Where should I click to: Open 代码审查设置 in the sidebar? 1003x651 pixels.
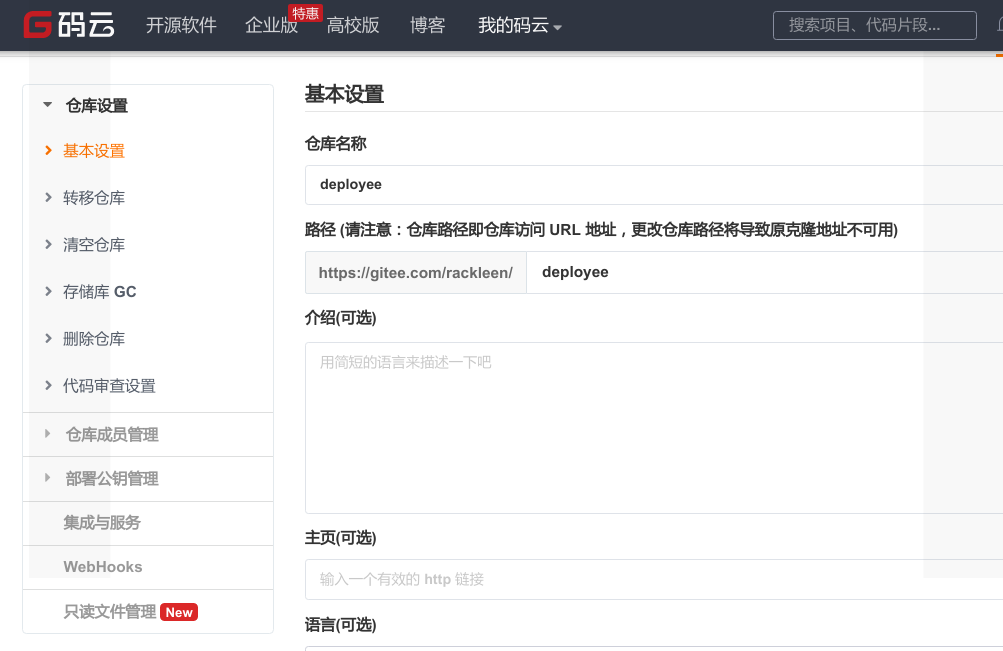click(x=109, y=386)
